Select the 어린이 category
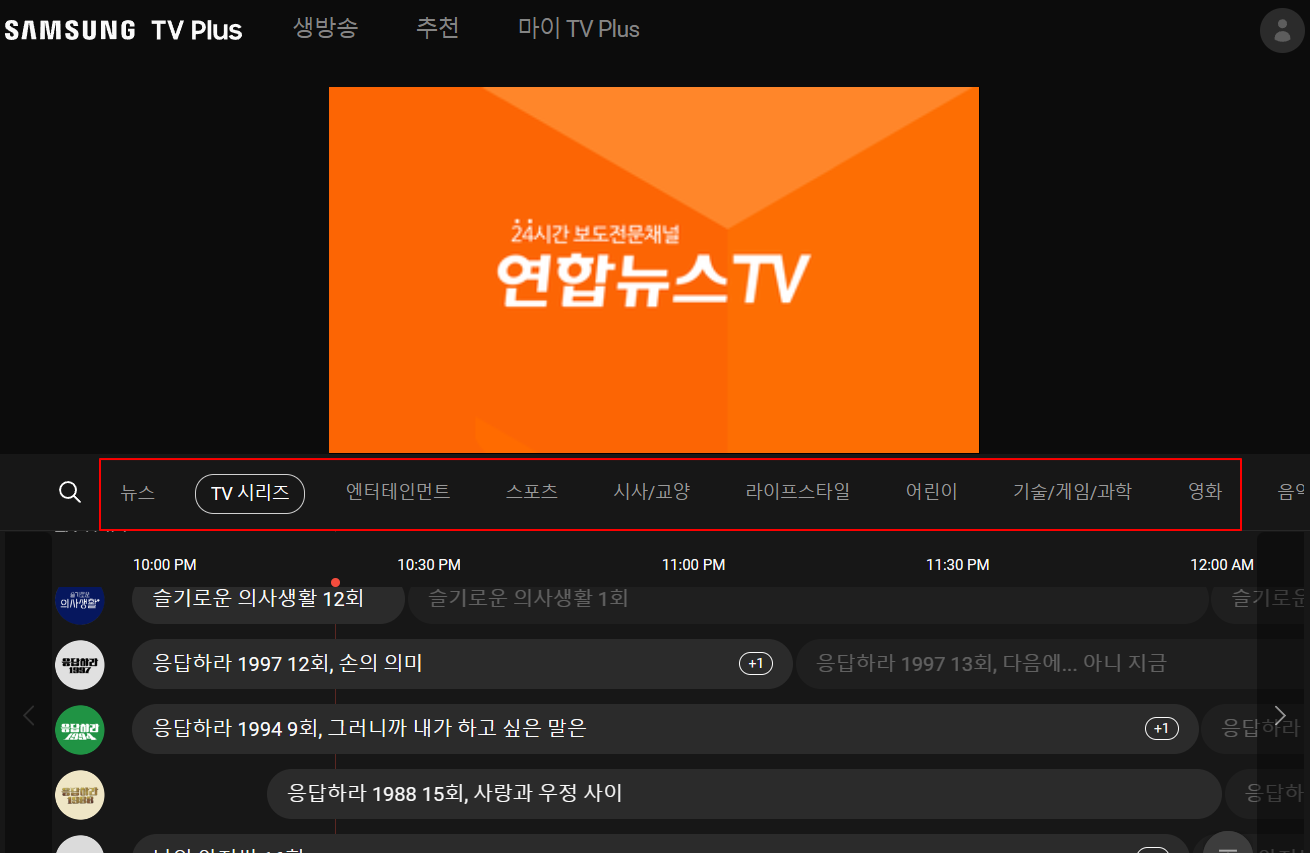This screenshot has width=1310, height=853. point(932,491)
